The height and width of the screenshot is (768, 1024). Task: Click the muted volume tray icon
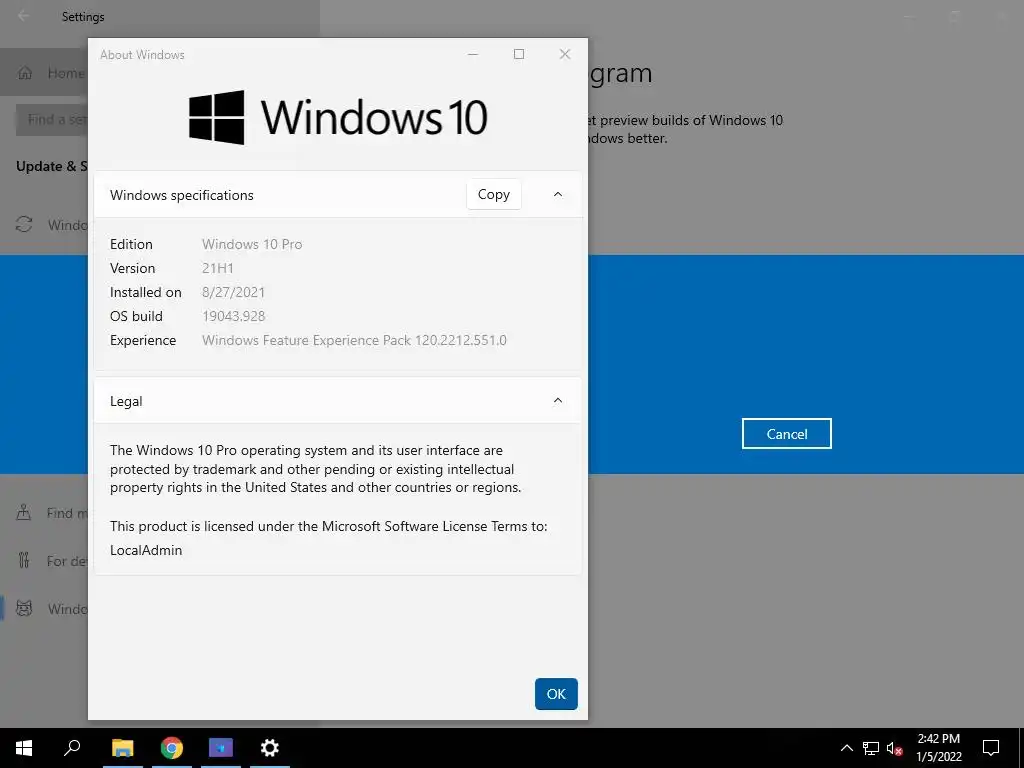pos(894,748)
